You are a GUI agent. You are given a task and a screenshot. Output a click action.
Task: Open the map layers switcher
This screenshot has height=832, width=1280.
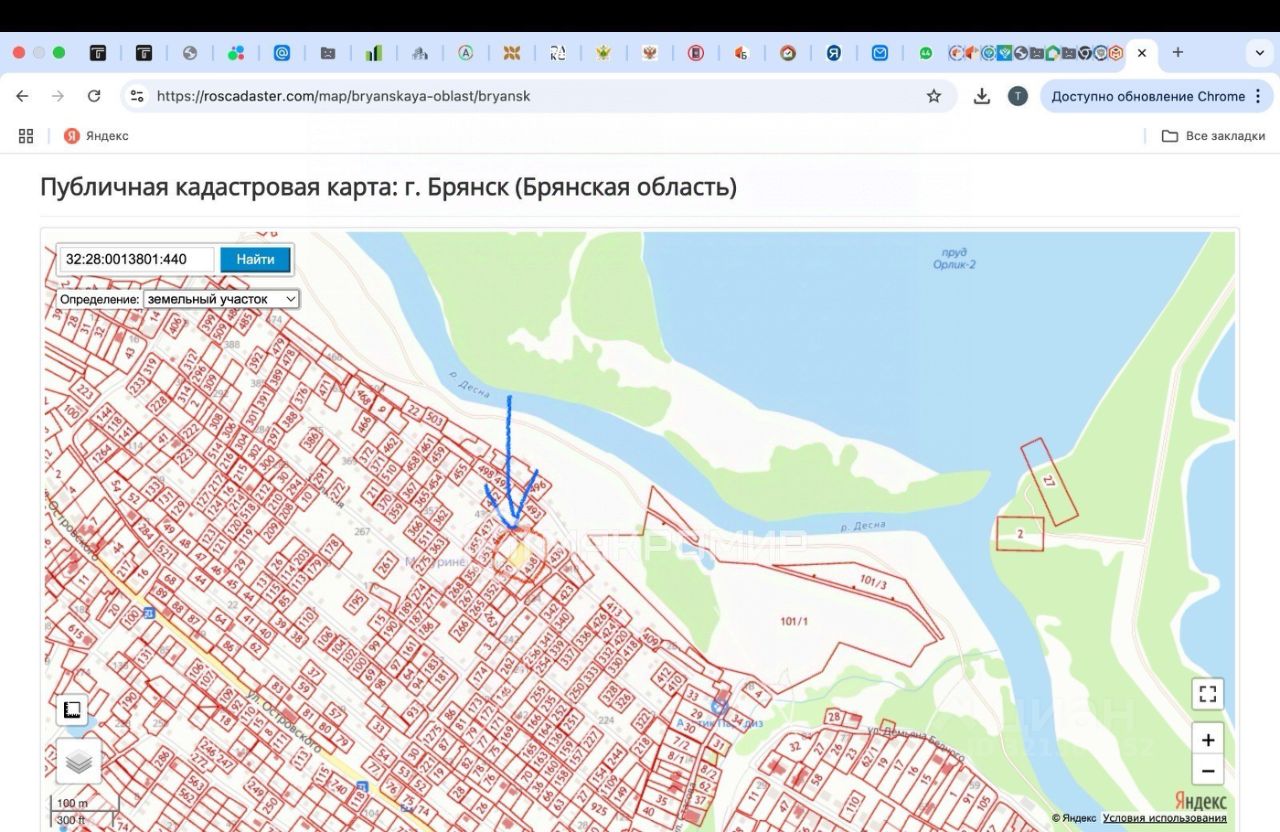[78, 763]
